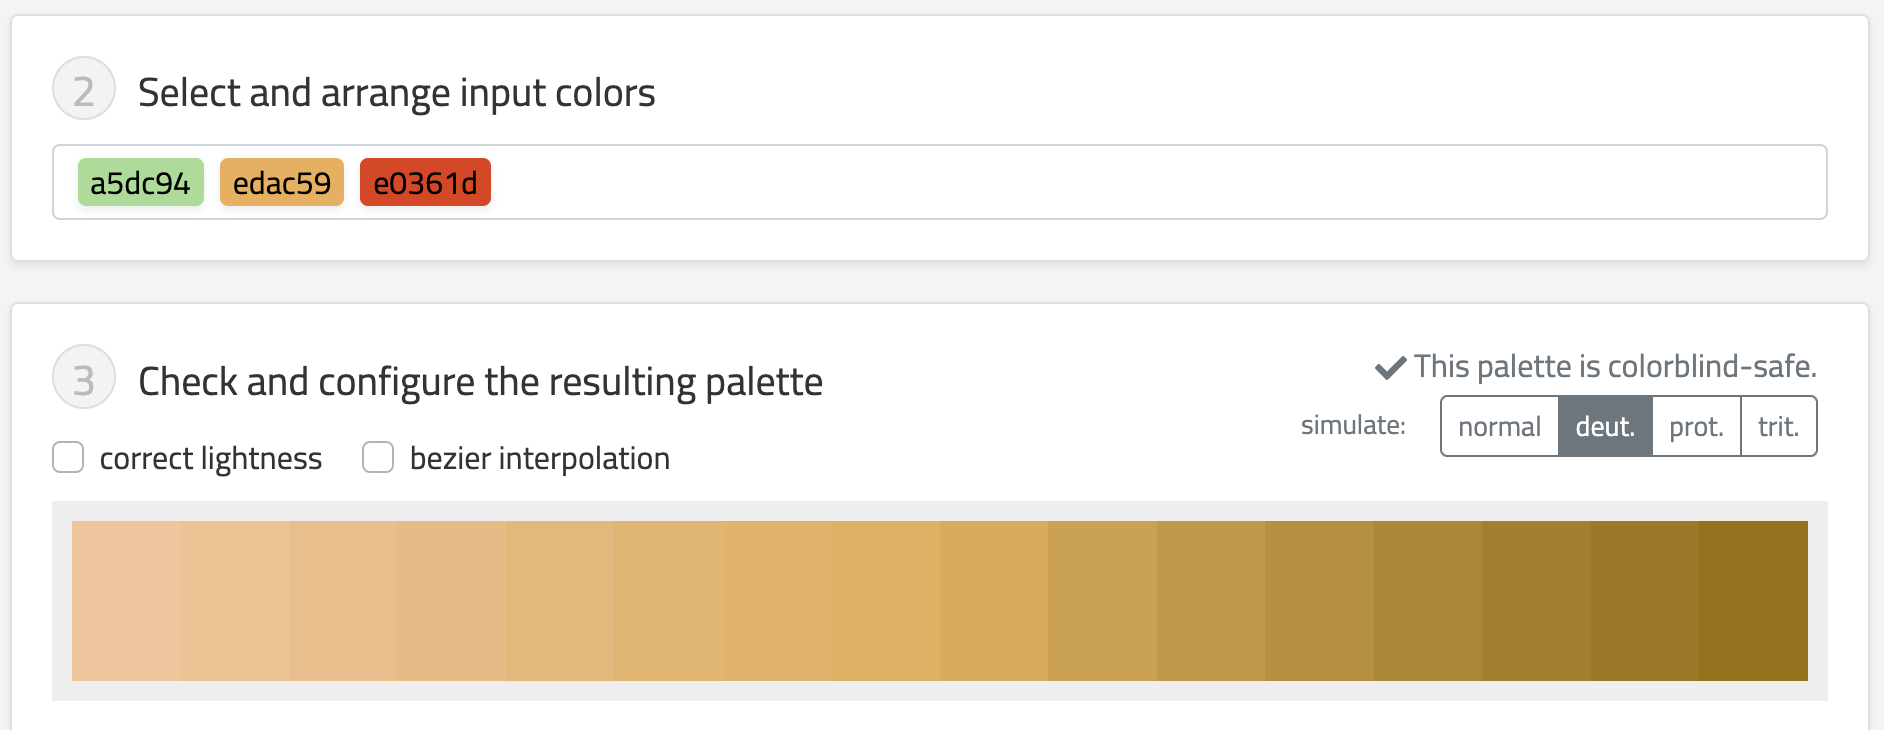Click the 'Select and arrange input colors' heading

click(396, 93)
